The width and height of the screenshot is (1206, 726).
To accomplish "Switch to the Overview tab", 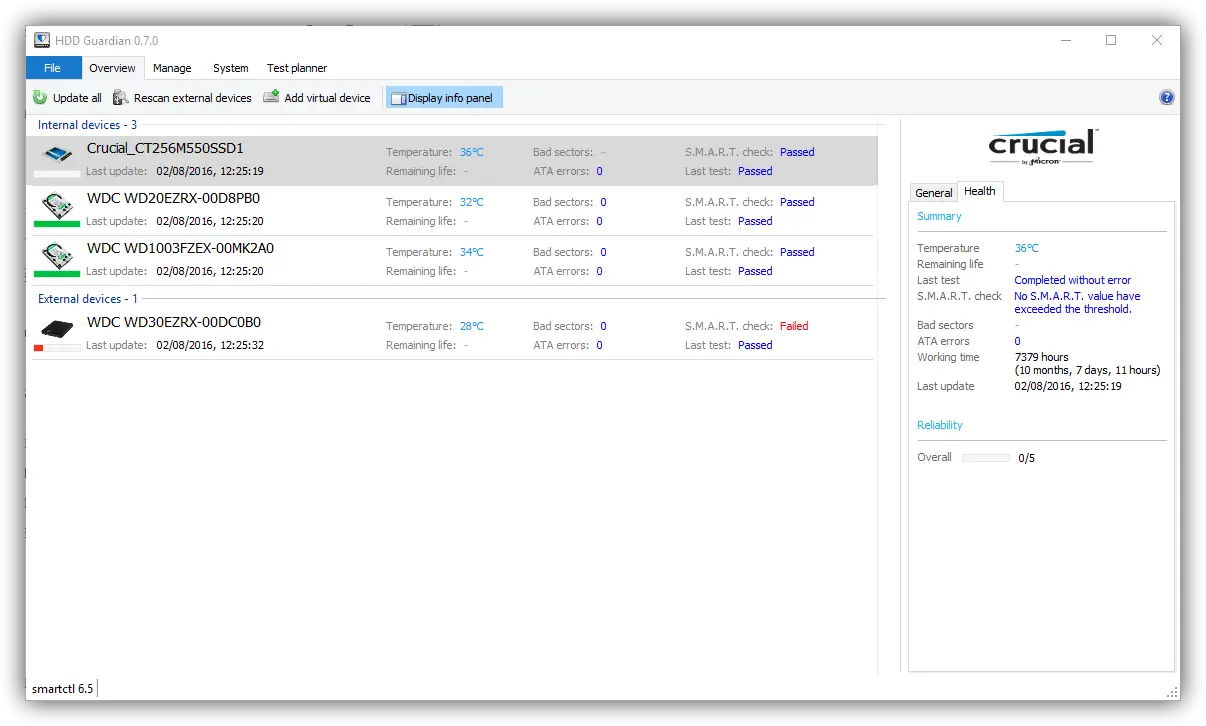I will [112, 68].
